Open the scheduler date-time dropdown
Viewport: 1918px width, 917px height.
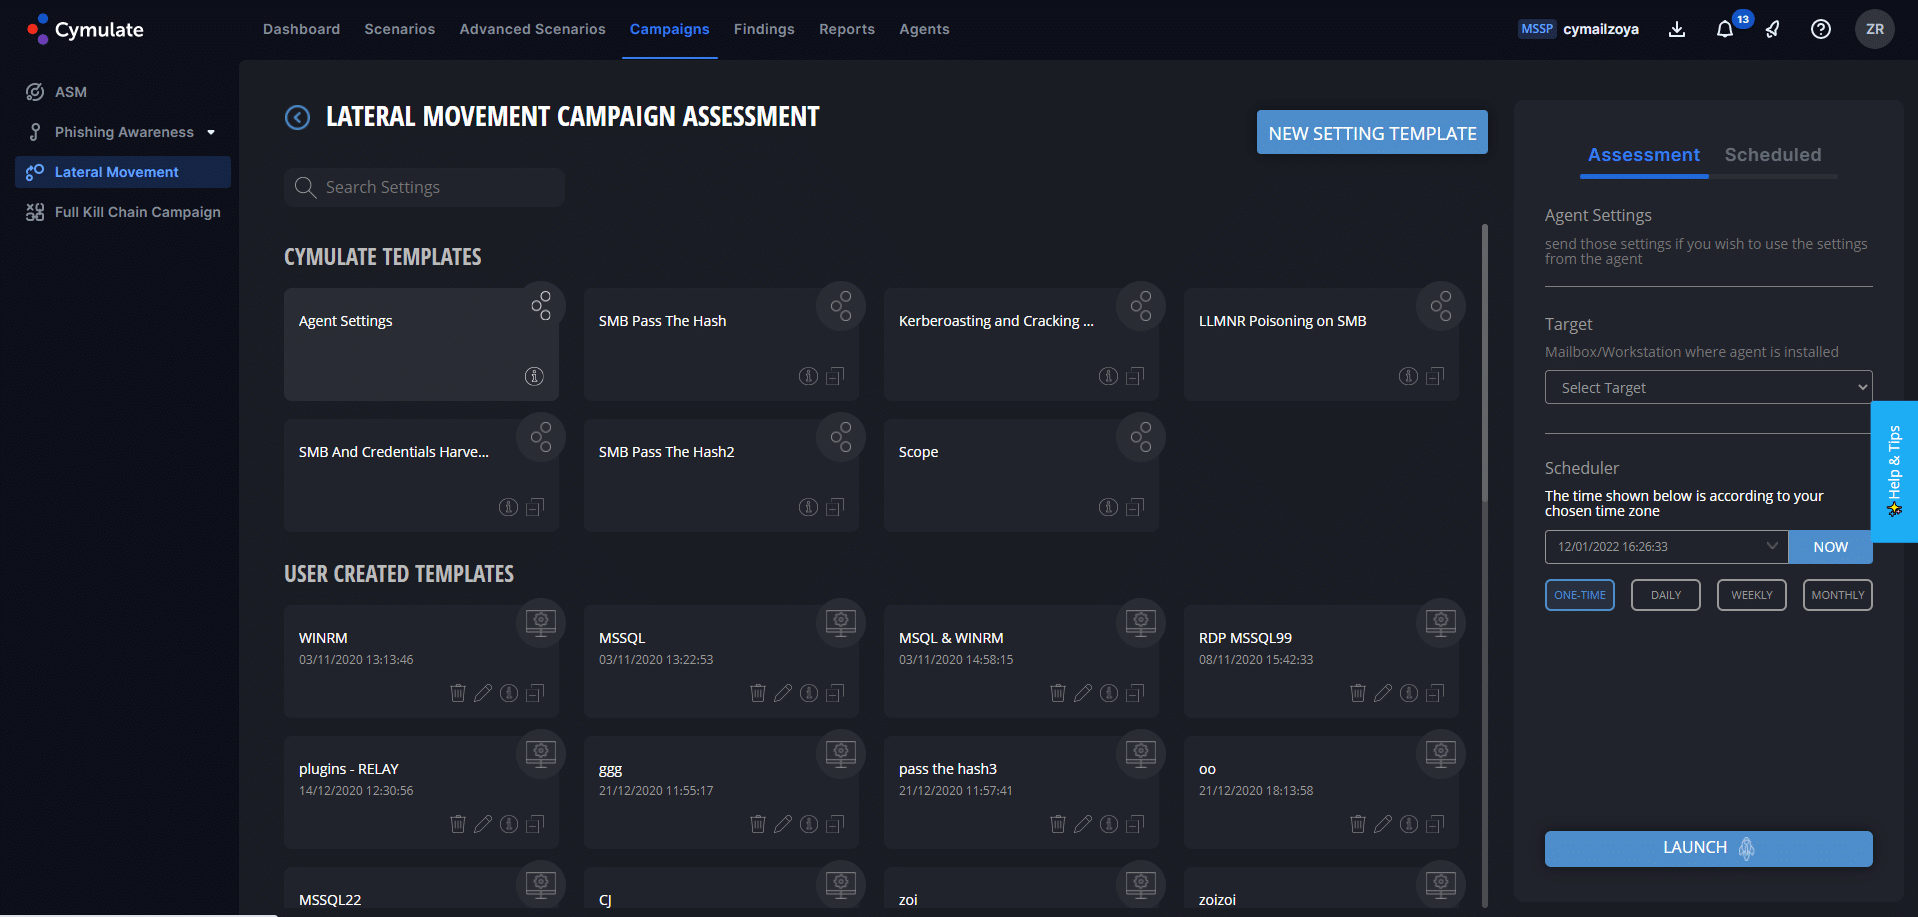(1667, 547)
